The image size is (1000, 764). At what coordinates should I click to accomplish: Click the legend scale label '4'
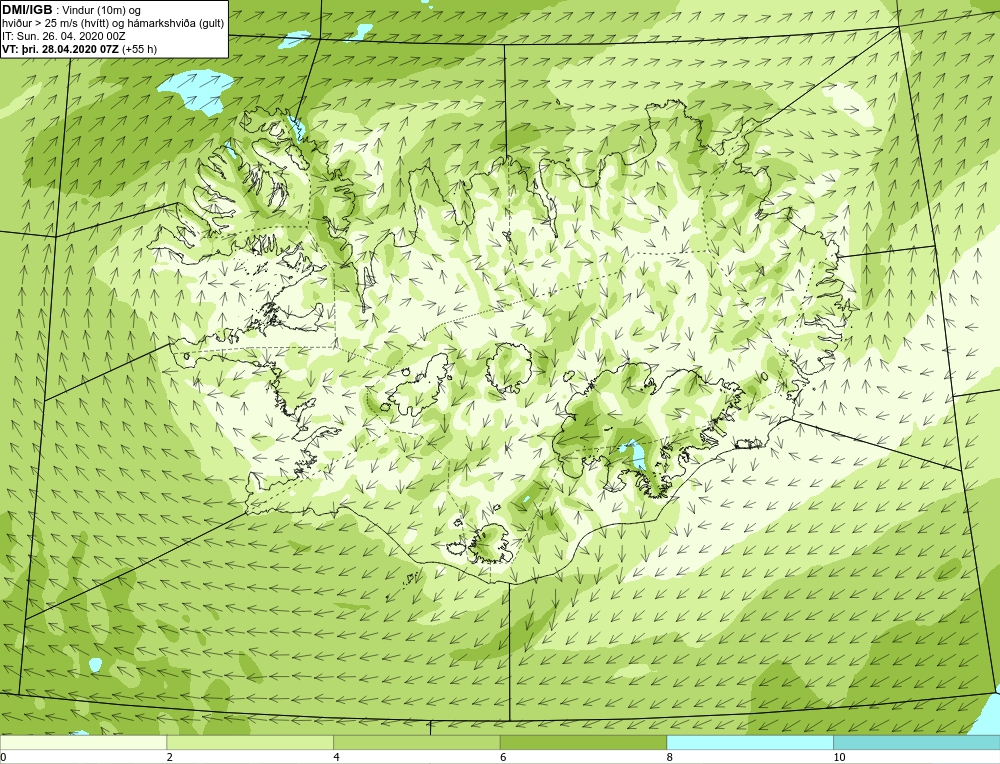pyautogui.click(x=337, y=757)
